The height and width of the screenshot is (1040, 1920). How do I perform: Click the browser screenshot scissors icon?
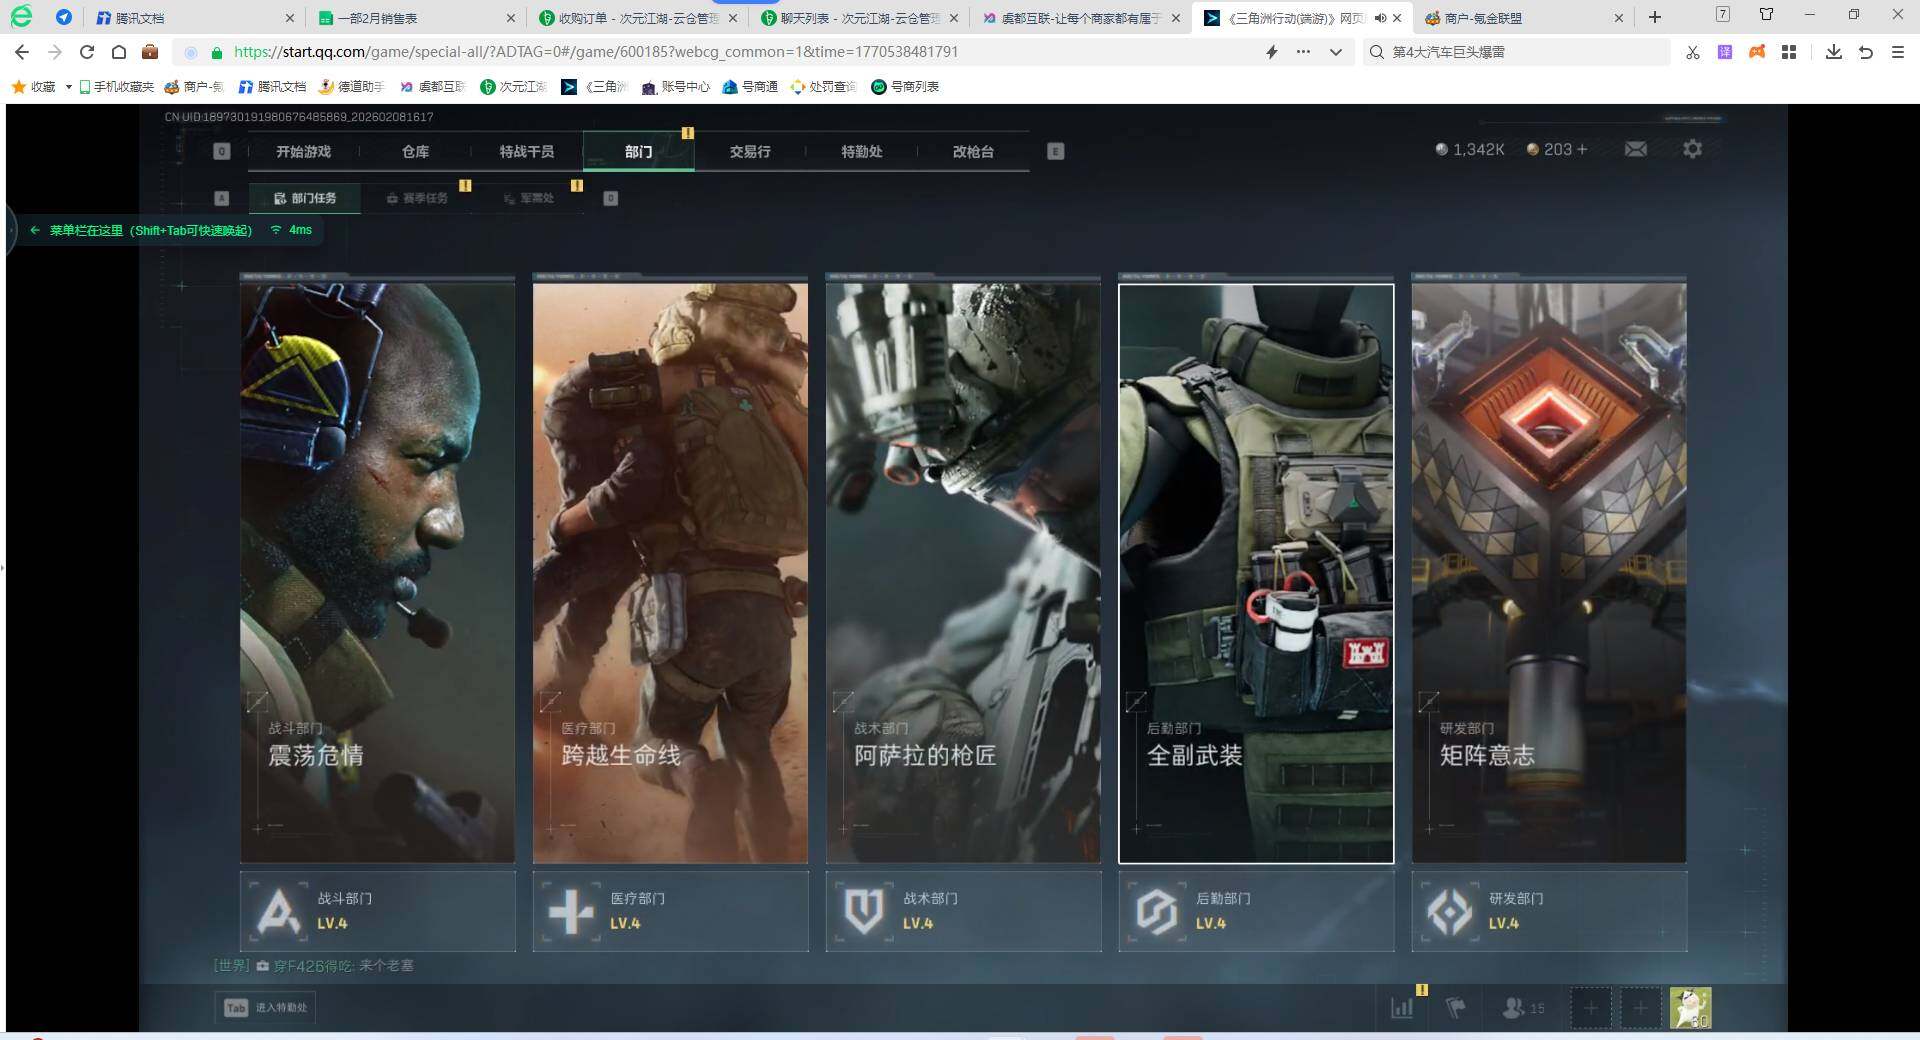coord(1692,52)
